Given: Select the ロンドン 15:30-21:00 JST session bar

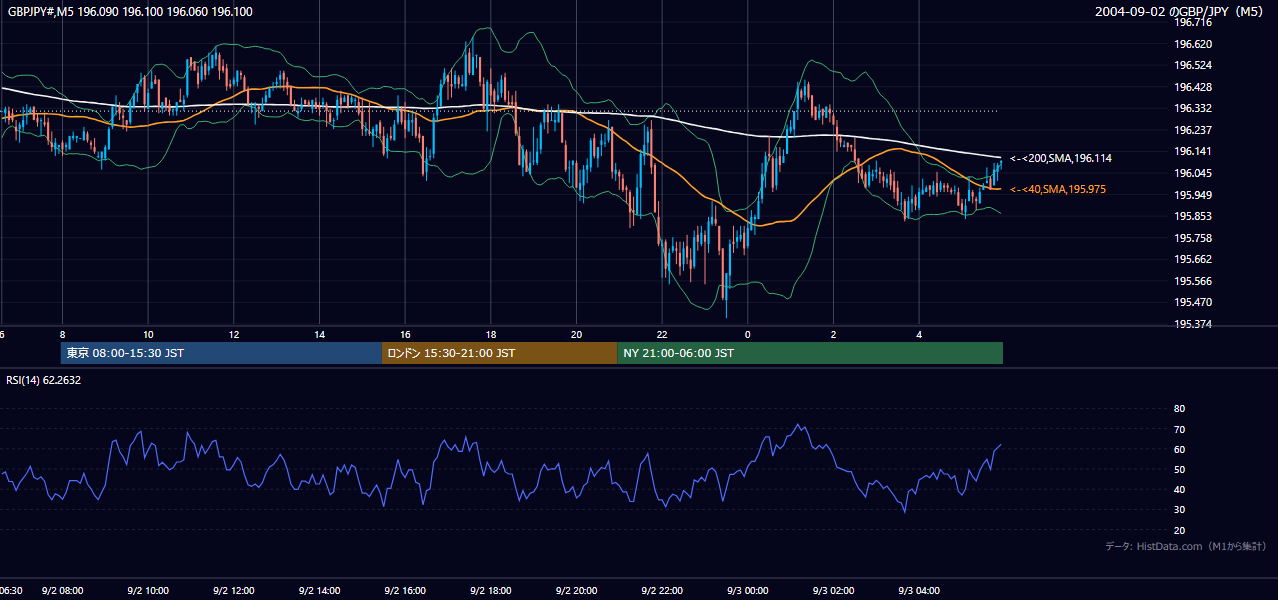Looking at the screenshot, I should tap(499, 353).
